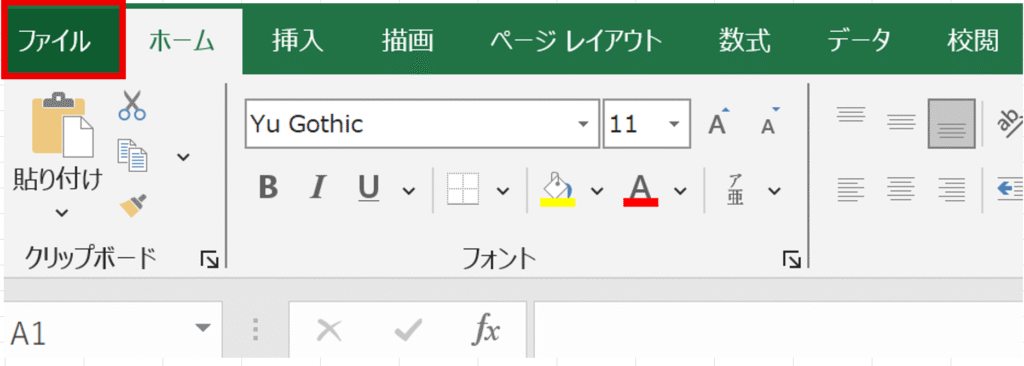Open the フォント group dialog launcher

pos(792,261)
